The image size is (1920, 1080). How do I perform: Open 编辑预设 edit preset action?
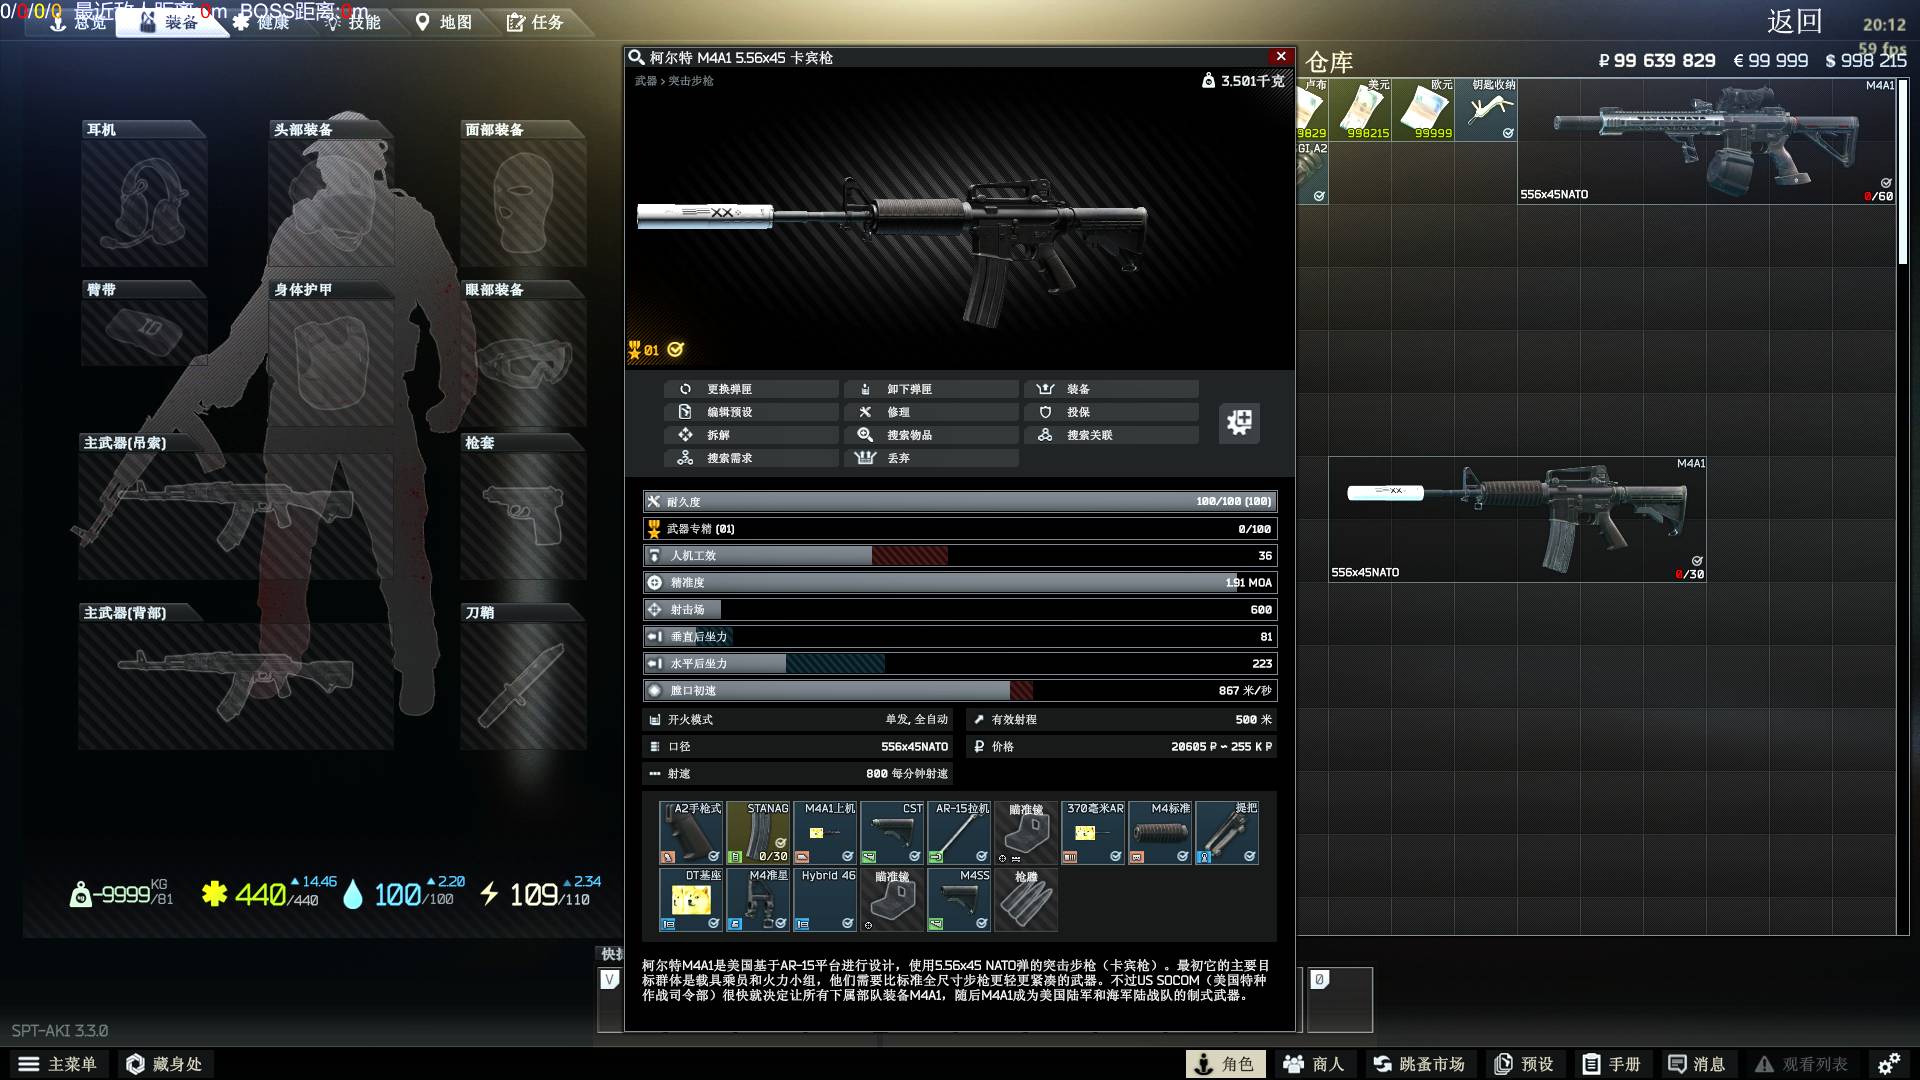coord(751,412)
